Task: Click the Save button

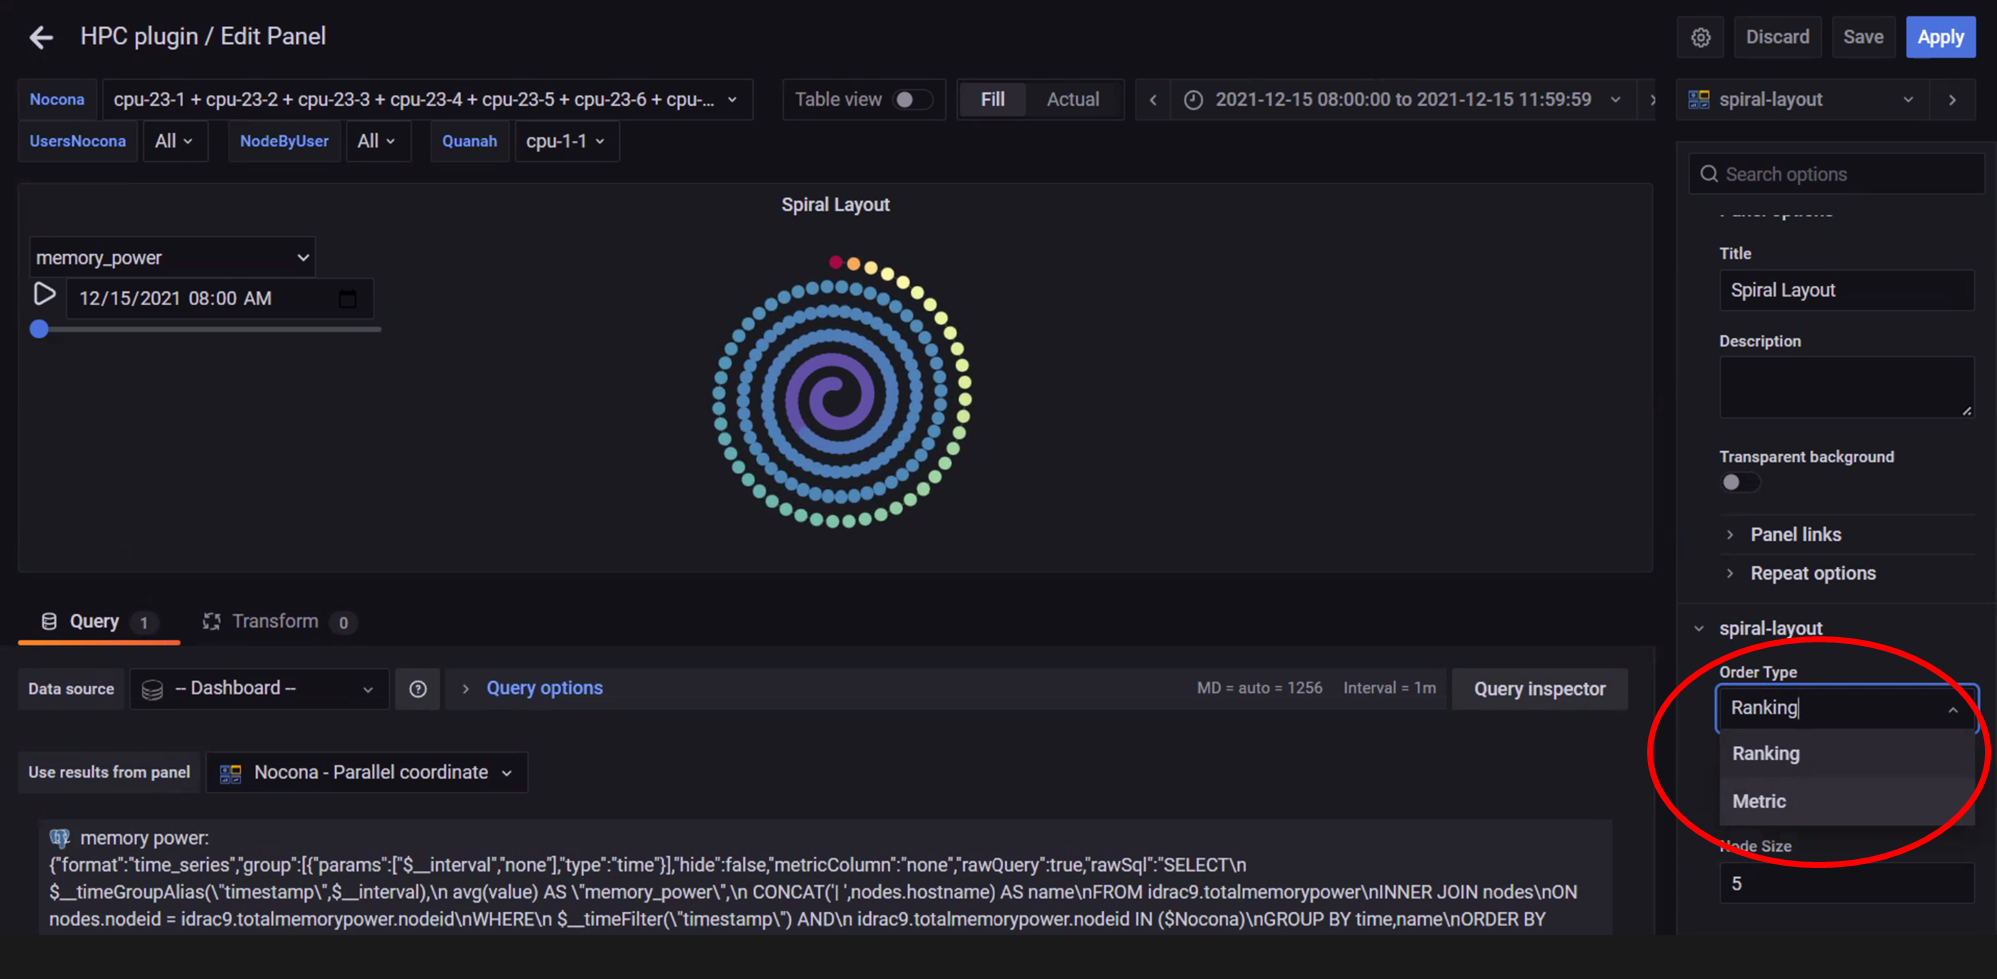Action: point(1863,37)
